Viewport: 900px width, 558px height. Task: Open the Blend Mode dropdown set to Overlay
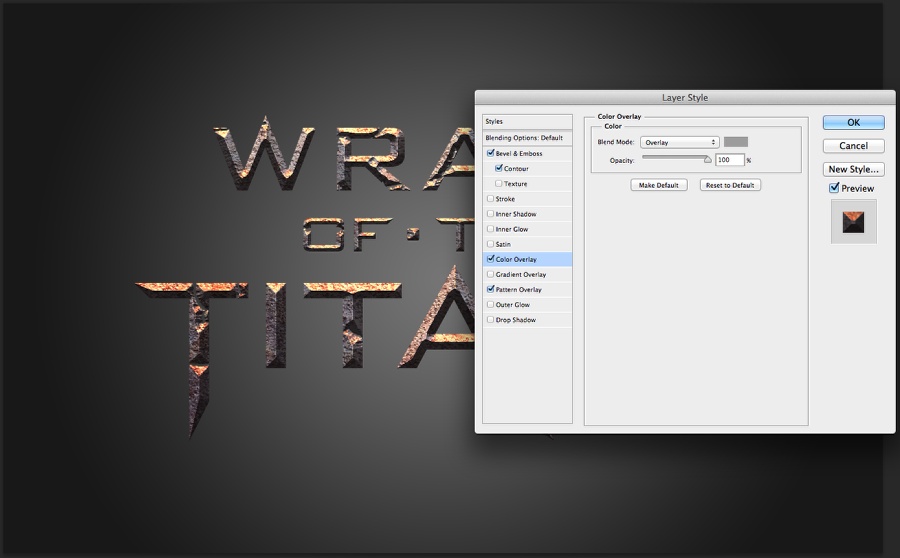(680, 142)
